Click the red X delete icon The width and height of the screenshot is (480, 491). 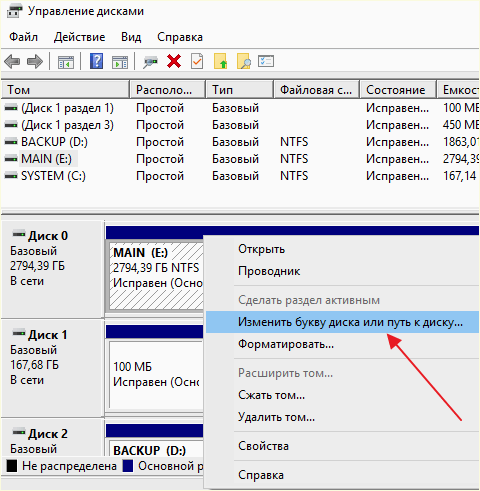pyautogui.click(x=174, y=61)
